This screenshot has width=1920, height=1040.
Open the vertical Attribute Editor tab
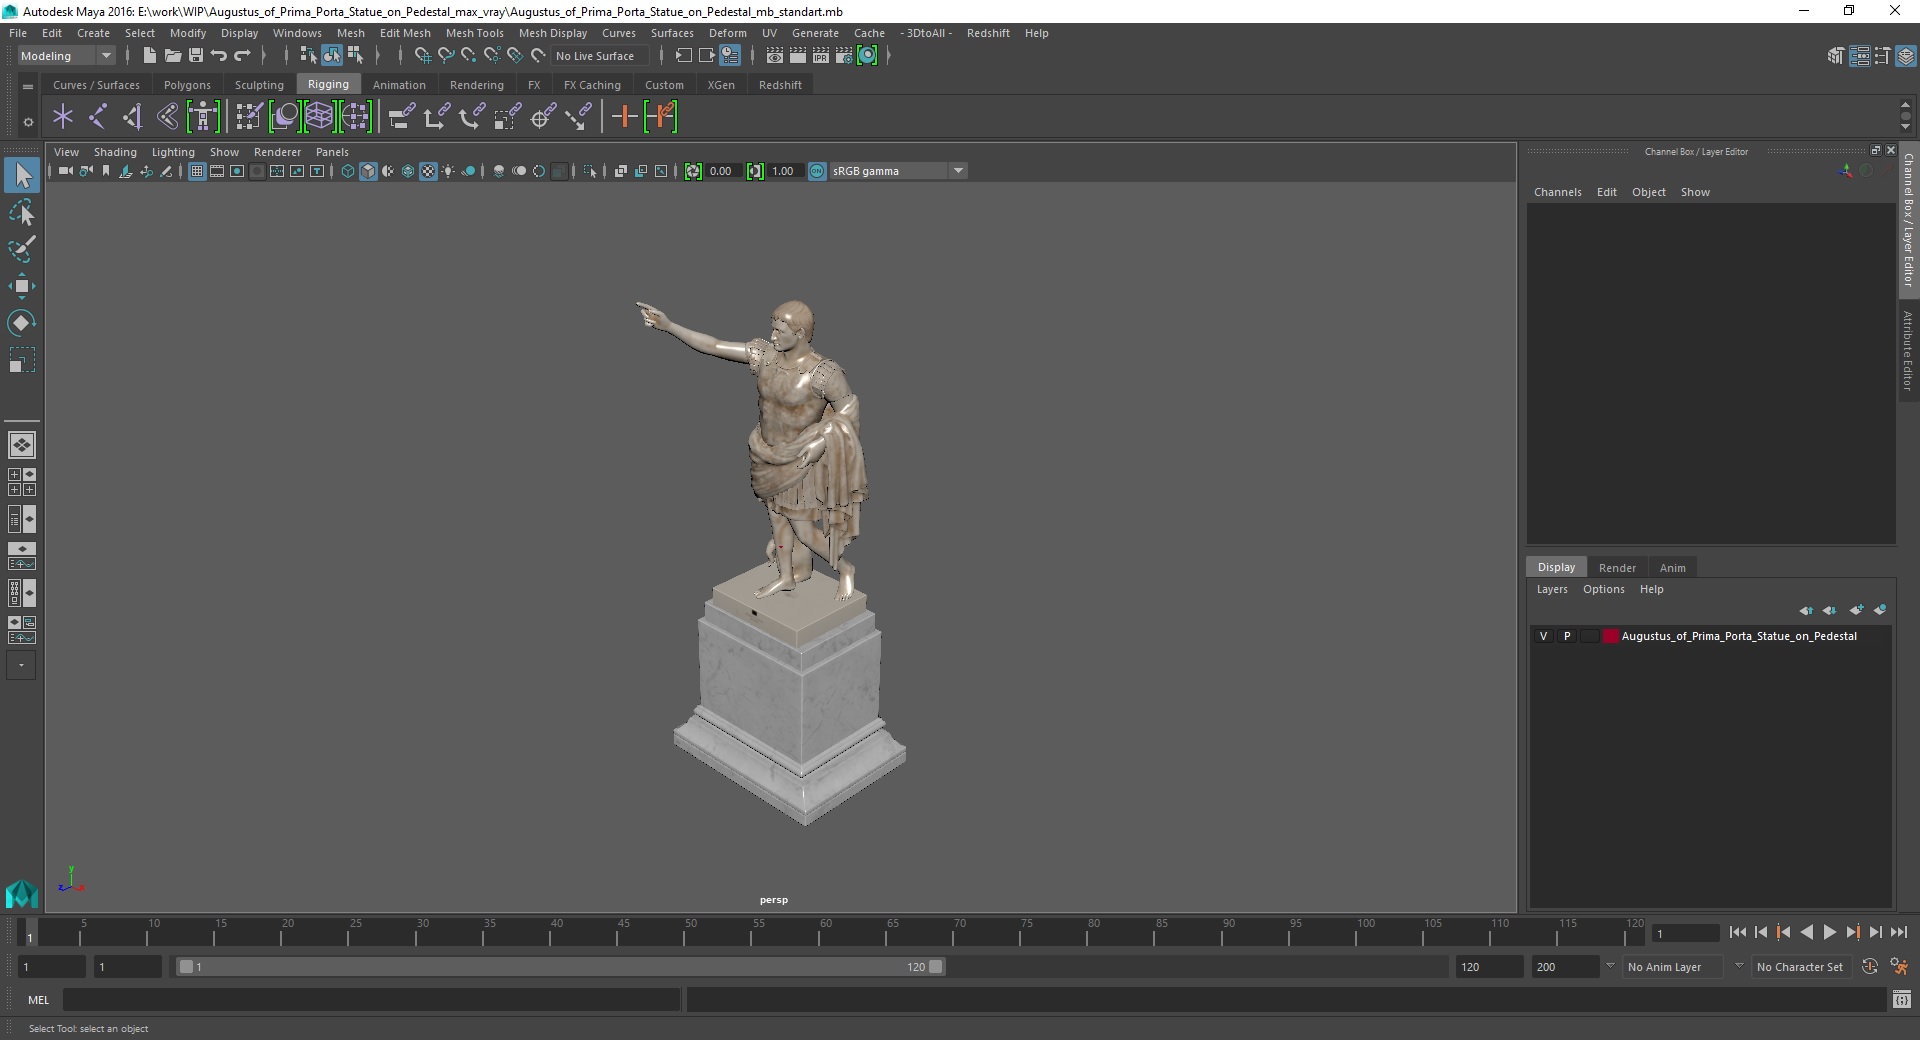tap(1908, 350)
